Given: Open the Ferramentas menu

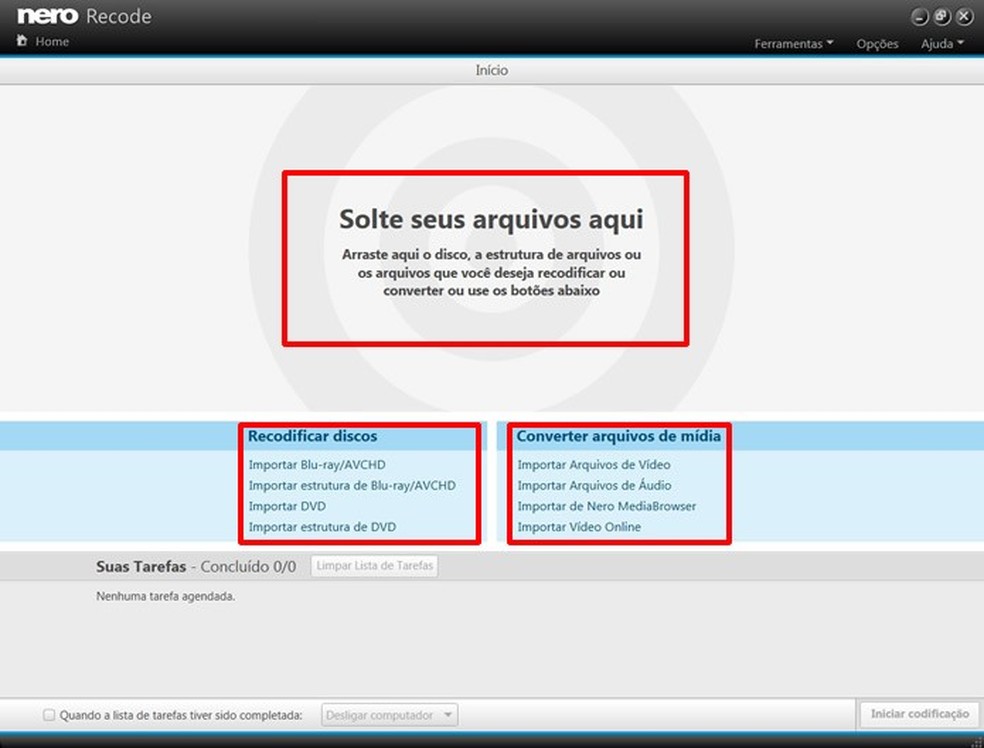Looking at the screenshot, I should tap(794, 43).
